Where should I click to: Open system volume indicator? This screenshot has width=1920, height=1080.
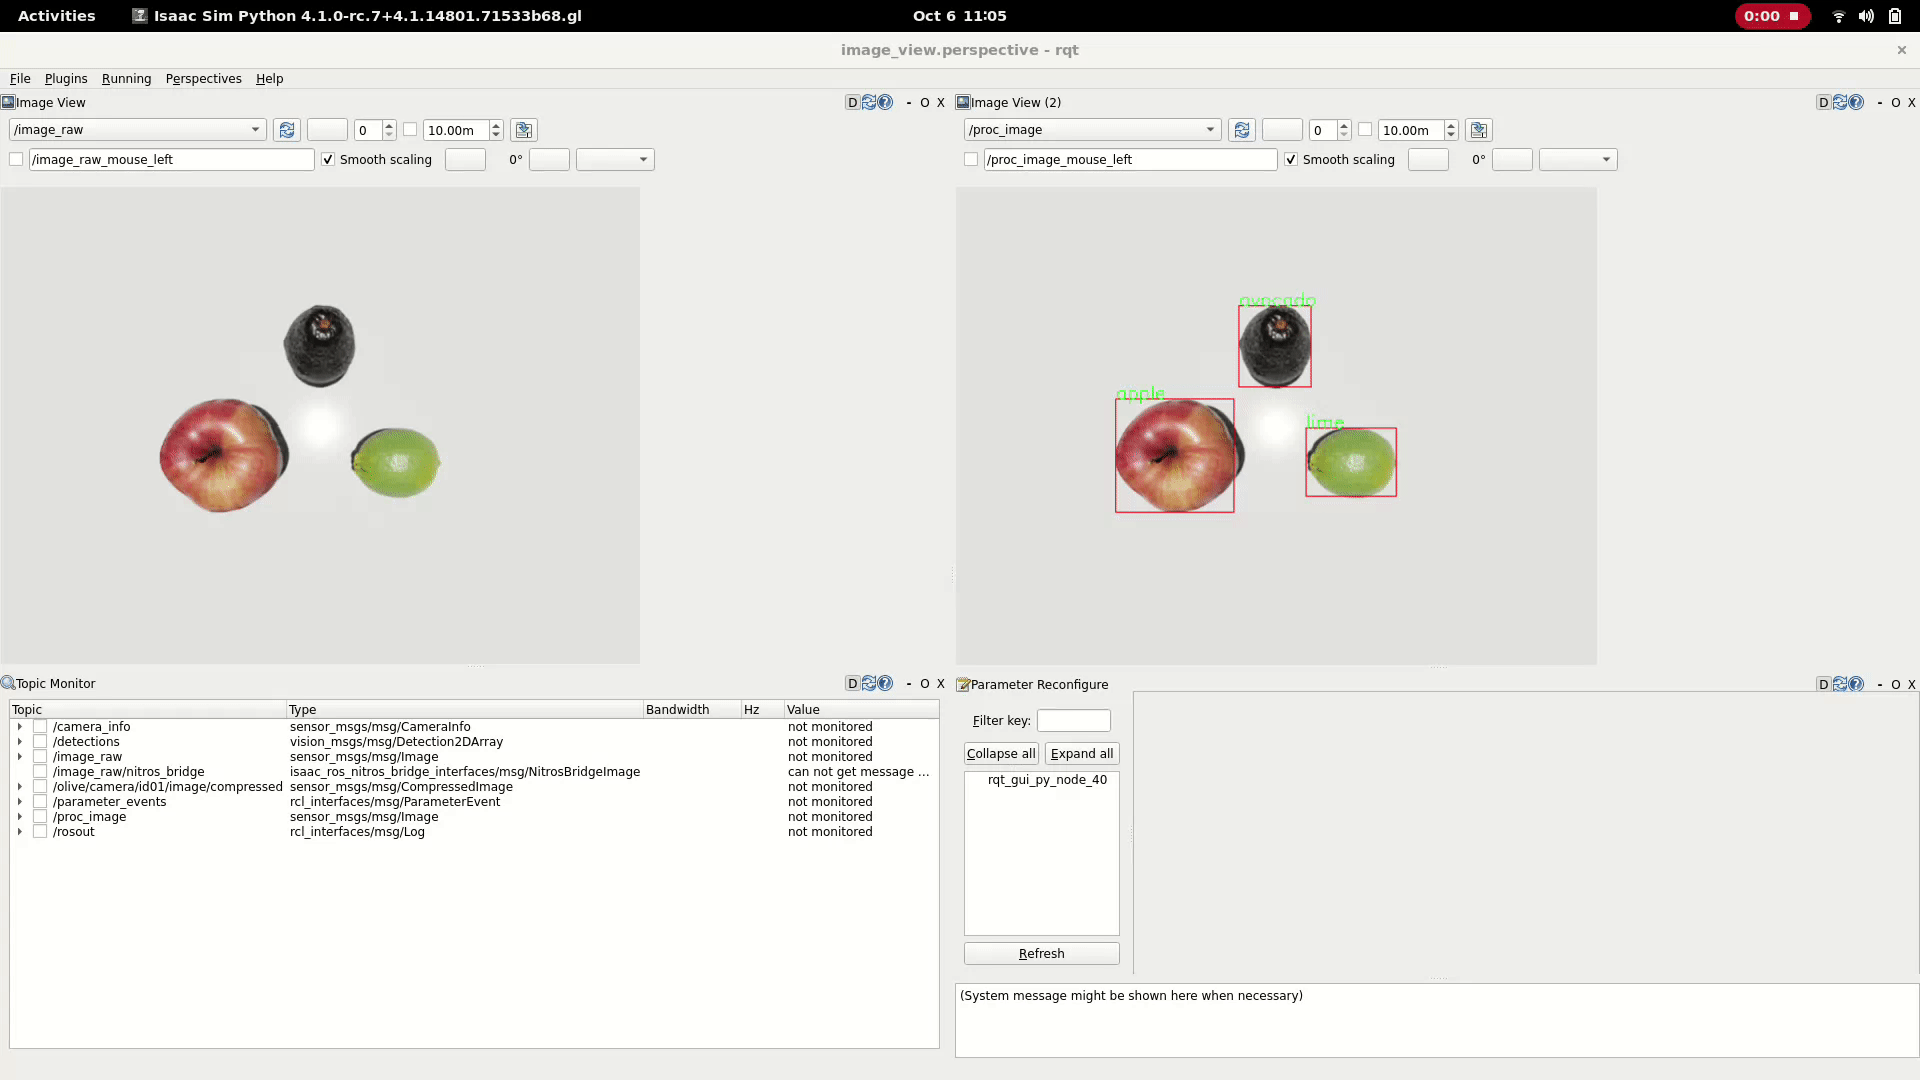coord(1866,16)
